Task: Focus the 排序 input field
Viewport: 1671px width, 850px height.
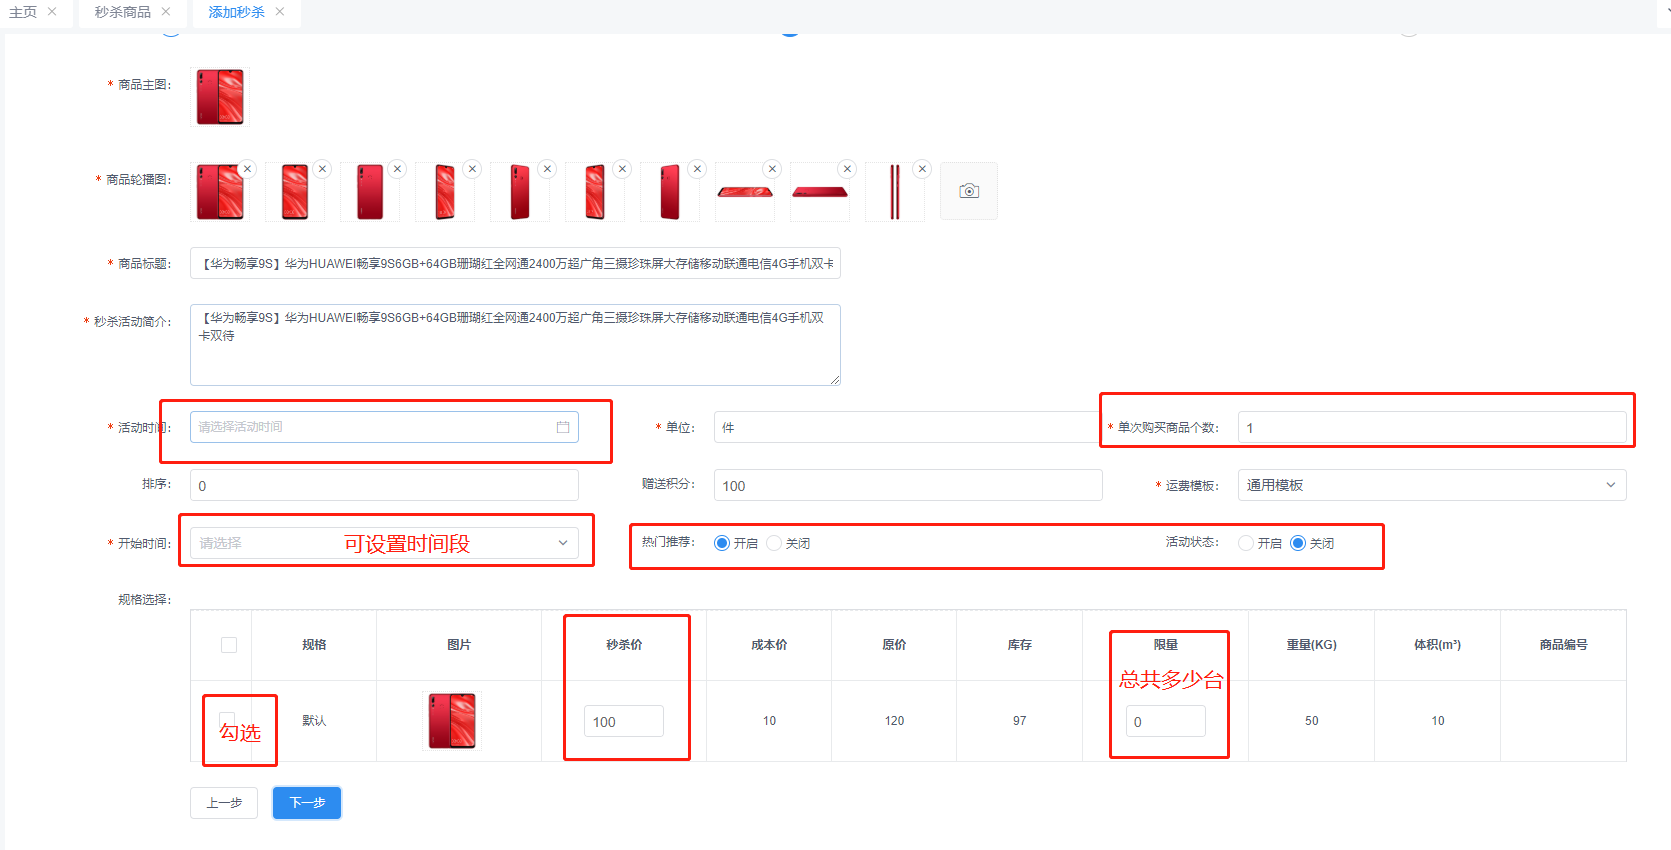Action: 384,485
